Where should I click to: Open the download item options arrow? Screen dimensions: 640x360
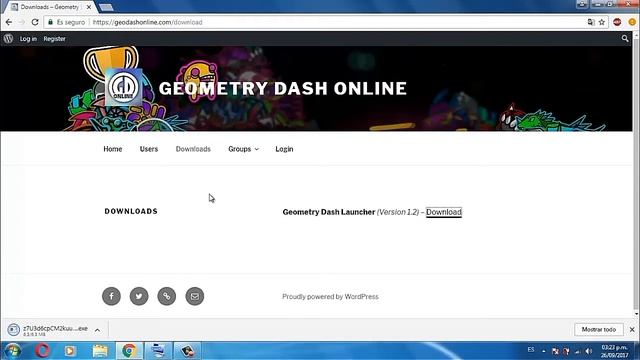97,330
